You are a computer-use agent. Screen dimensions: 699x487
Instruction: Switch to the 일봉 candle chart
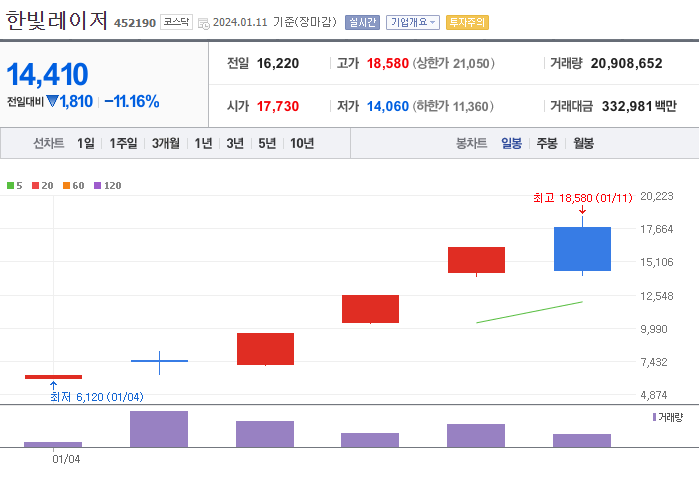pos(511,143)
